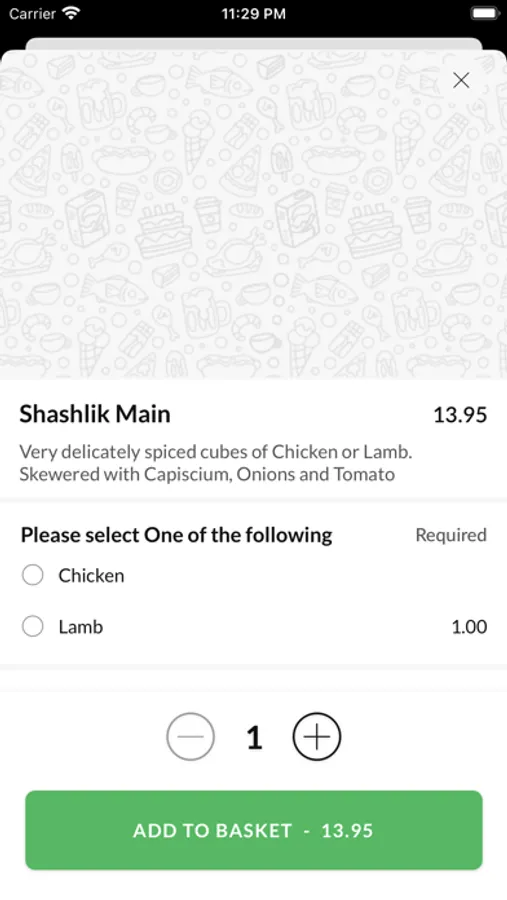Image resolution: width=507 pixels, height=900 pixels.
Task: Tap the 'Please select One' heading
Action: pos(176,535)
